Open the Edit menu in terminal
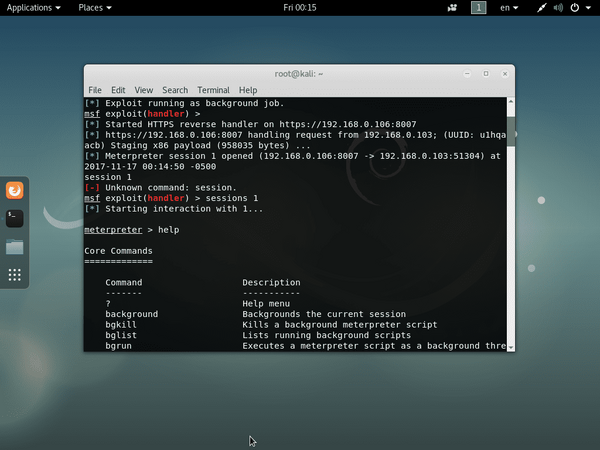600x450 pixels. (118, 90)
